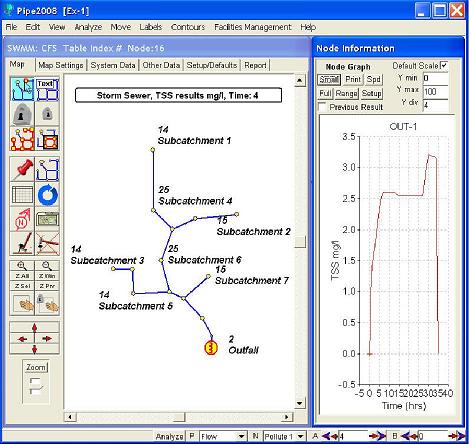Select the hand pan tool
The height and width of the screenshot is (444, 469).
tap(22, 304)
